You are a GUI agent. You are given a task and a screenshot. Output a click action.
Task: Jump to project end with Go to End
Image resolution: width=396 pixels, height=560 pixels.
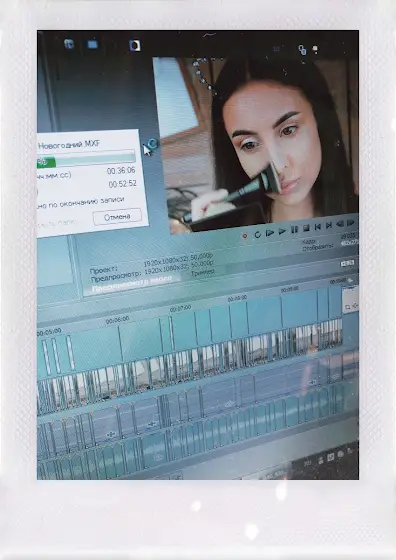pyautogui.click(x=329, y=225)
